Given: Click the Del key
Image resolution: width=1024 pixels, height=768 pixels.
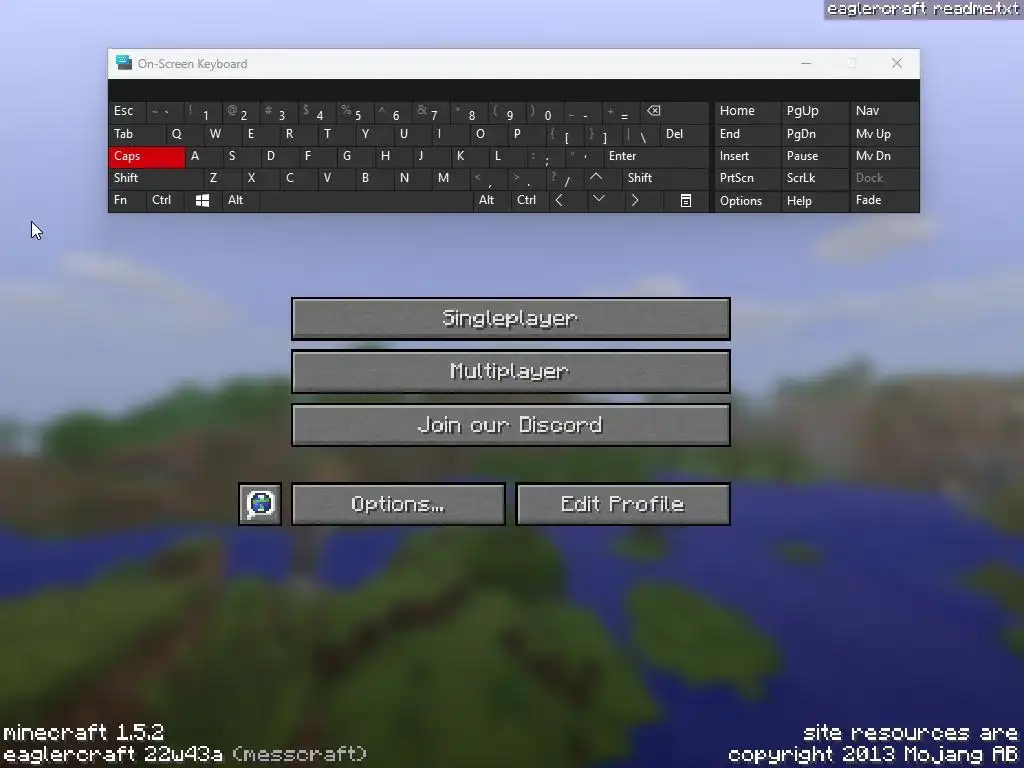Looking at the screenshot, I should click(685, 135).
